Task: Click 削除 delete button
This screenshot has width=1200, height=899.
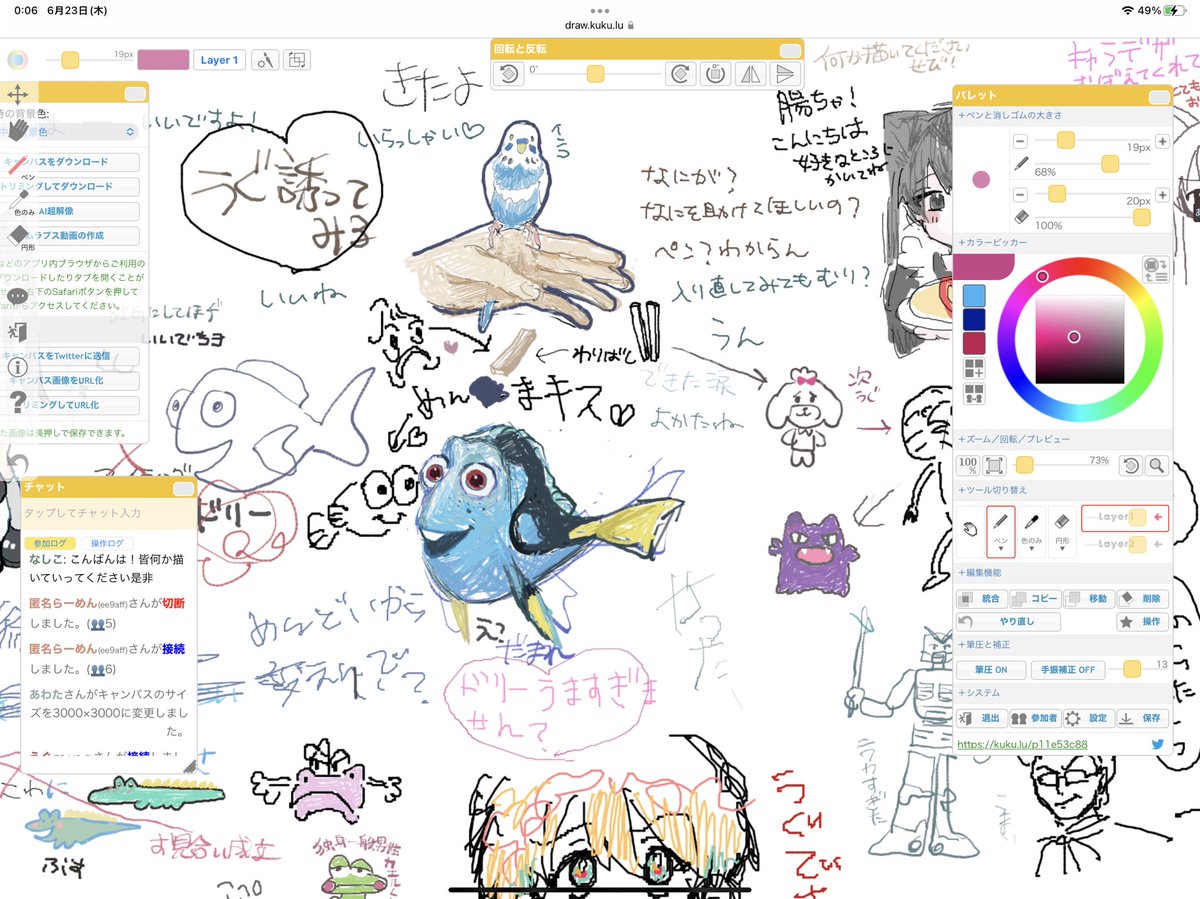Action: 1142,598
